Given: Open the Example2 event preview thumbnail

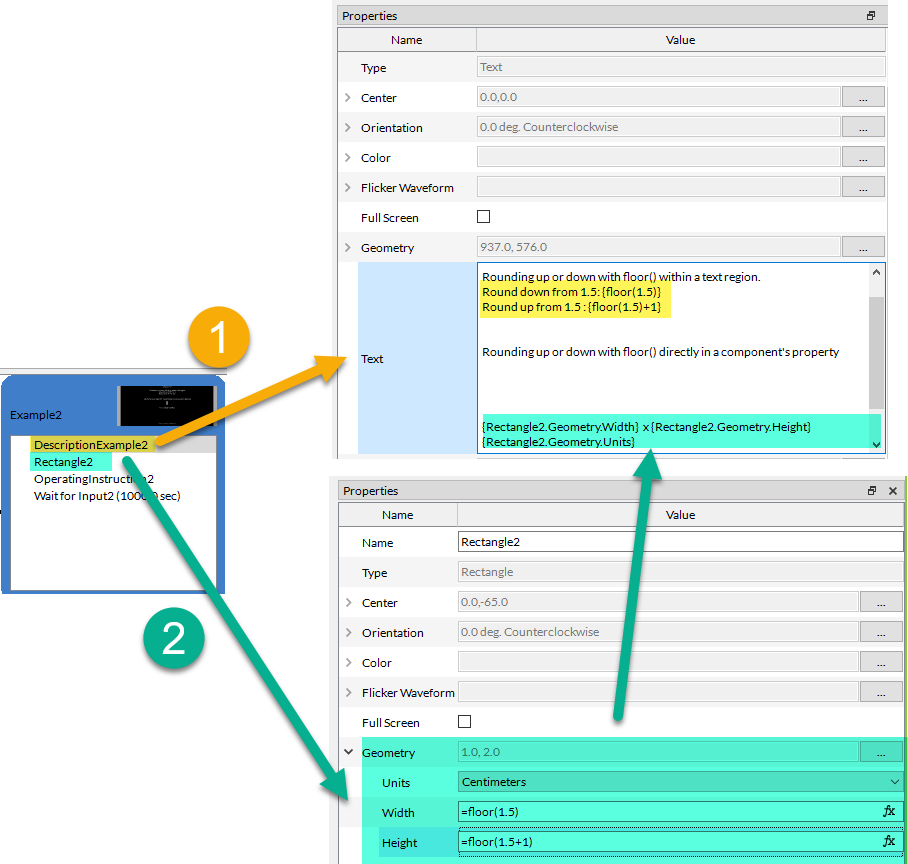Looking at the screenshot, I should (x=166, y=406).
